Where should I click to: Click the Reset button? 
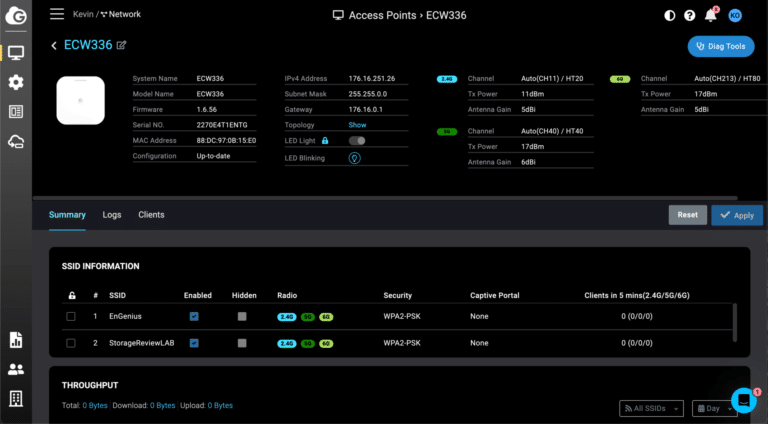pyautogui.click(x=688, y=215)
